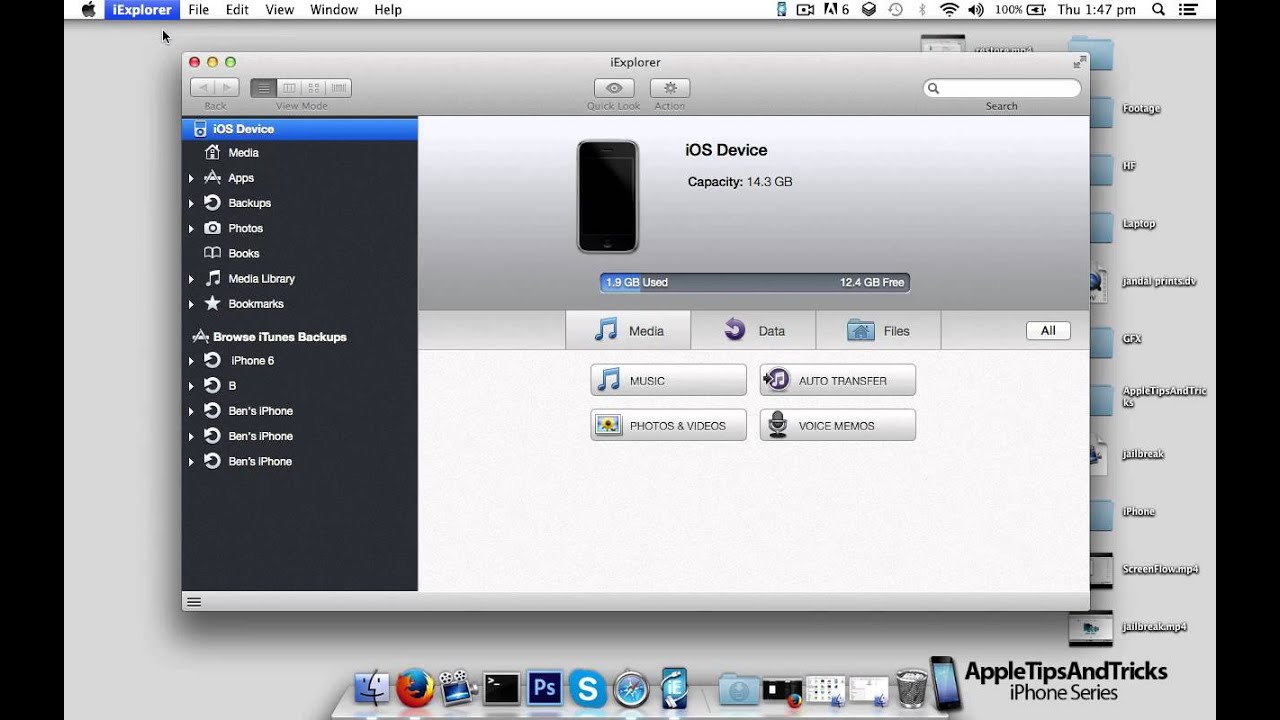Click the Time Machine menu bar icon

[895, 10]
